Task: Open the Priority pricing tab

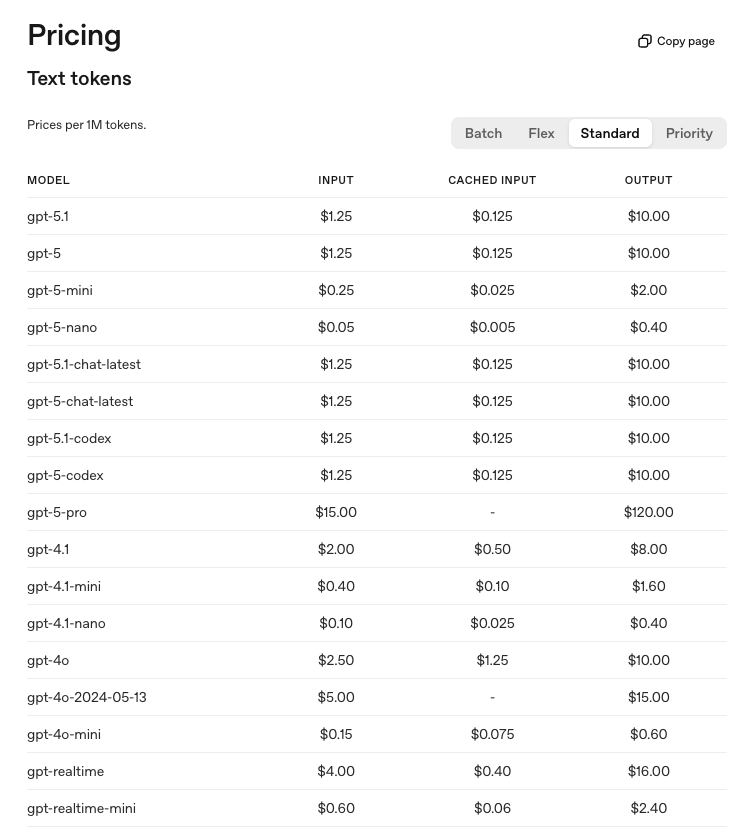Action: tap(689, 133)
